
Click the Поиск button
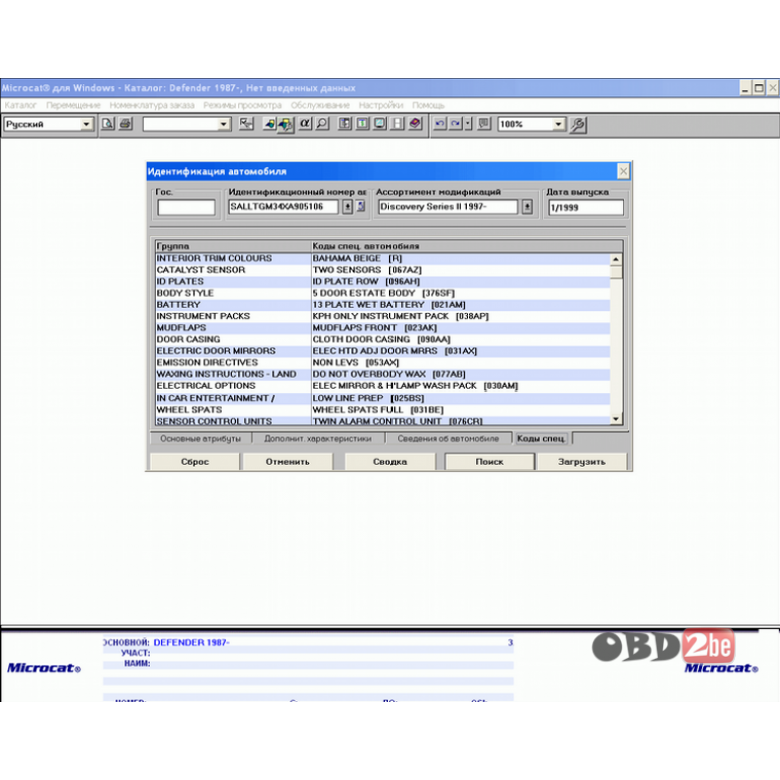pos(489,462)
